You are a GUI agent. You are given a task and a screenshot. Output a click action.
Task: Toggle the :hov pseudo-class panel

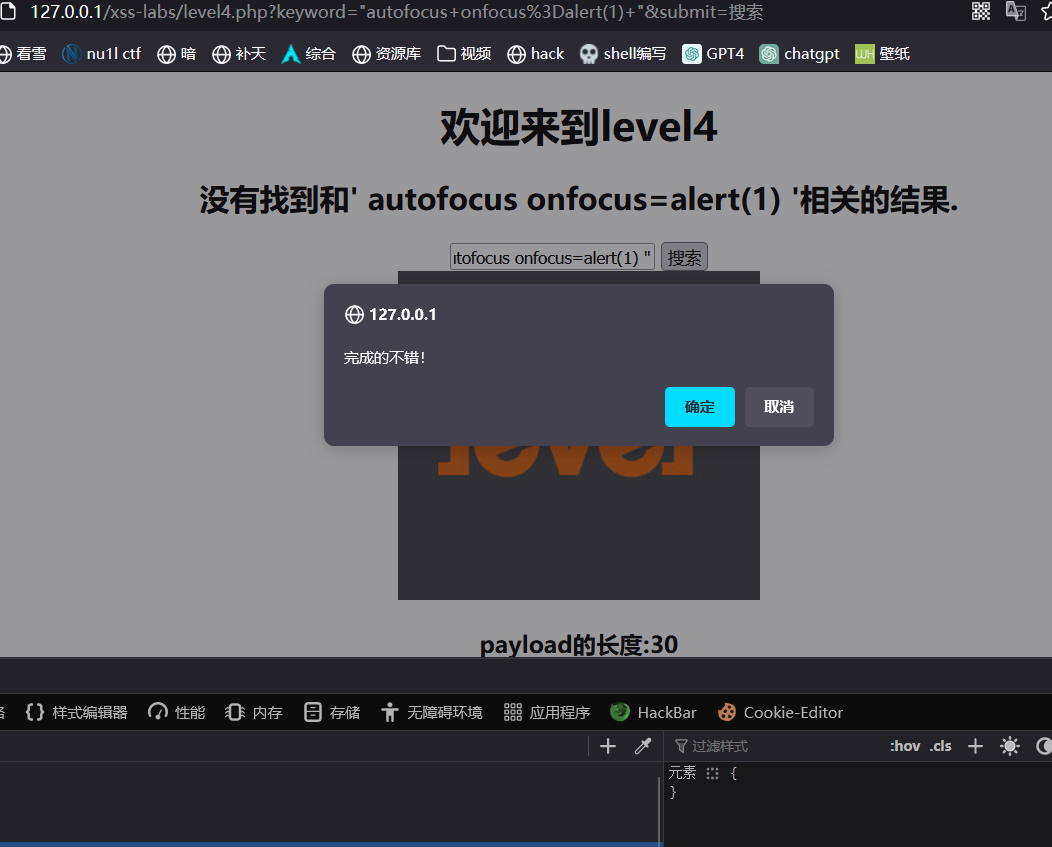(905, 746)
